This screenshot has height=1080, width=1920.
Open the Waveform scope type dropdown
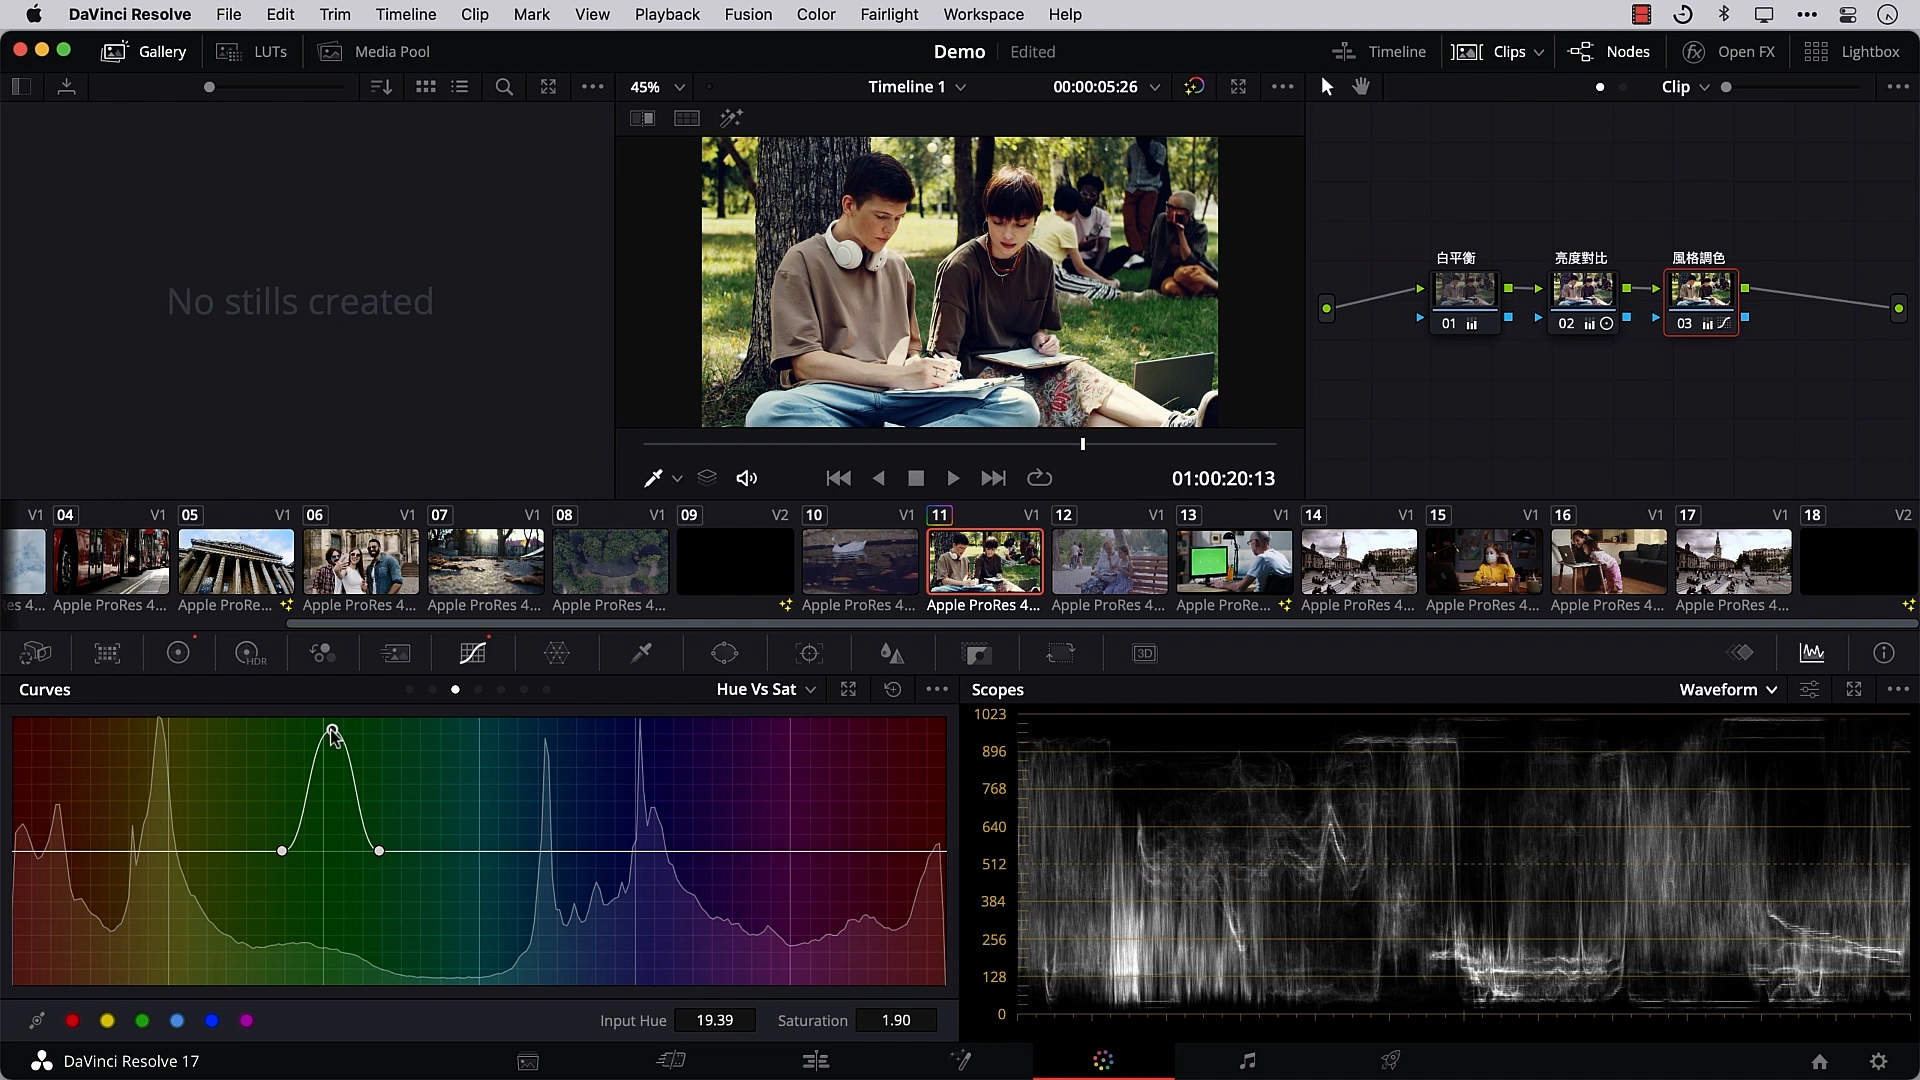tap(1728, 689)
